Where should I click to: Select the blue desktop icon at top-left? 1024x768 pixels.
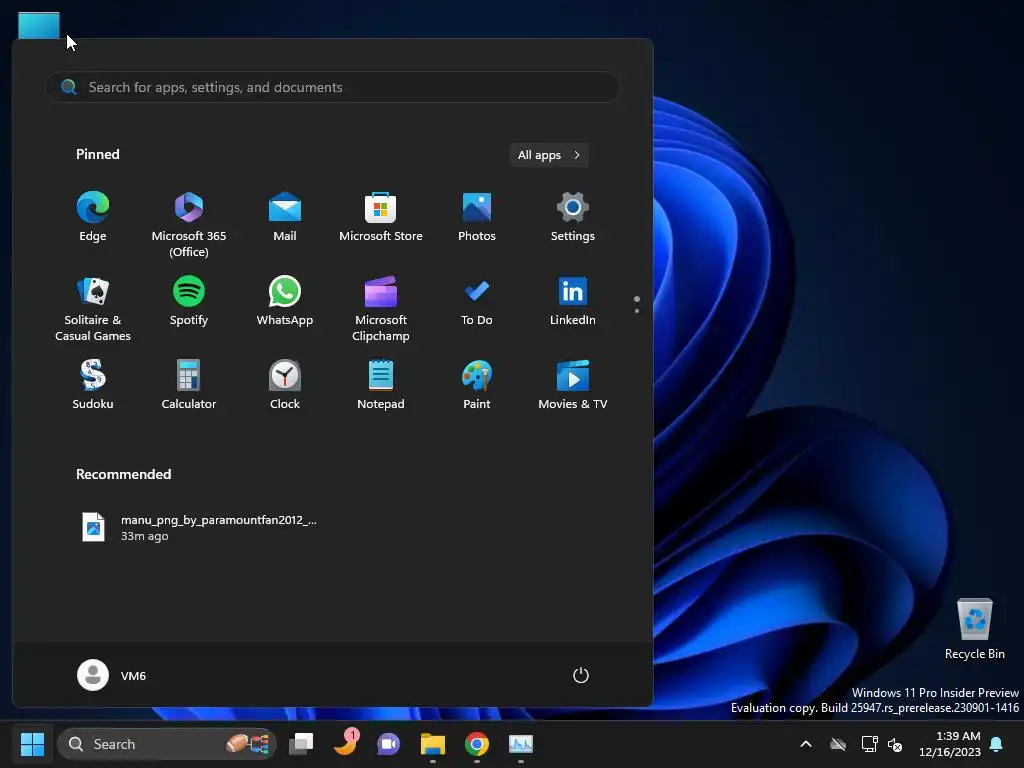pyautogui.click(x=39, y=25)
